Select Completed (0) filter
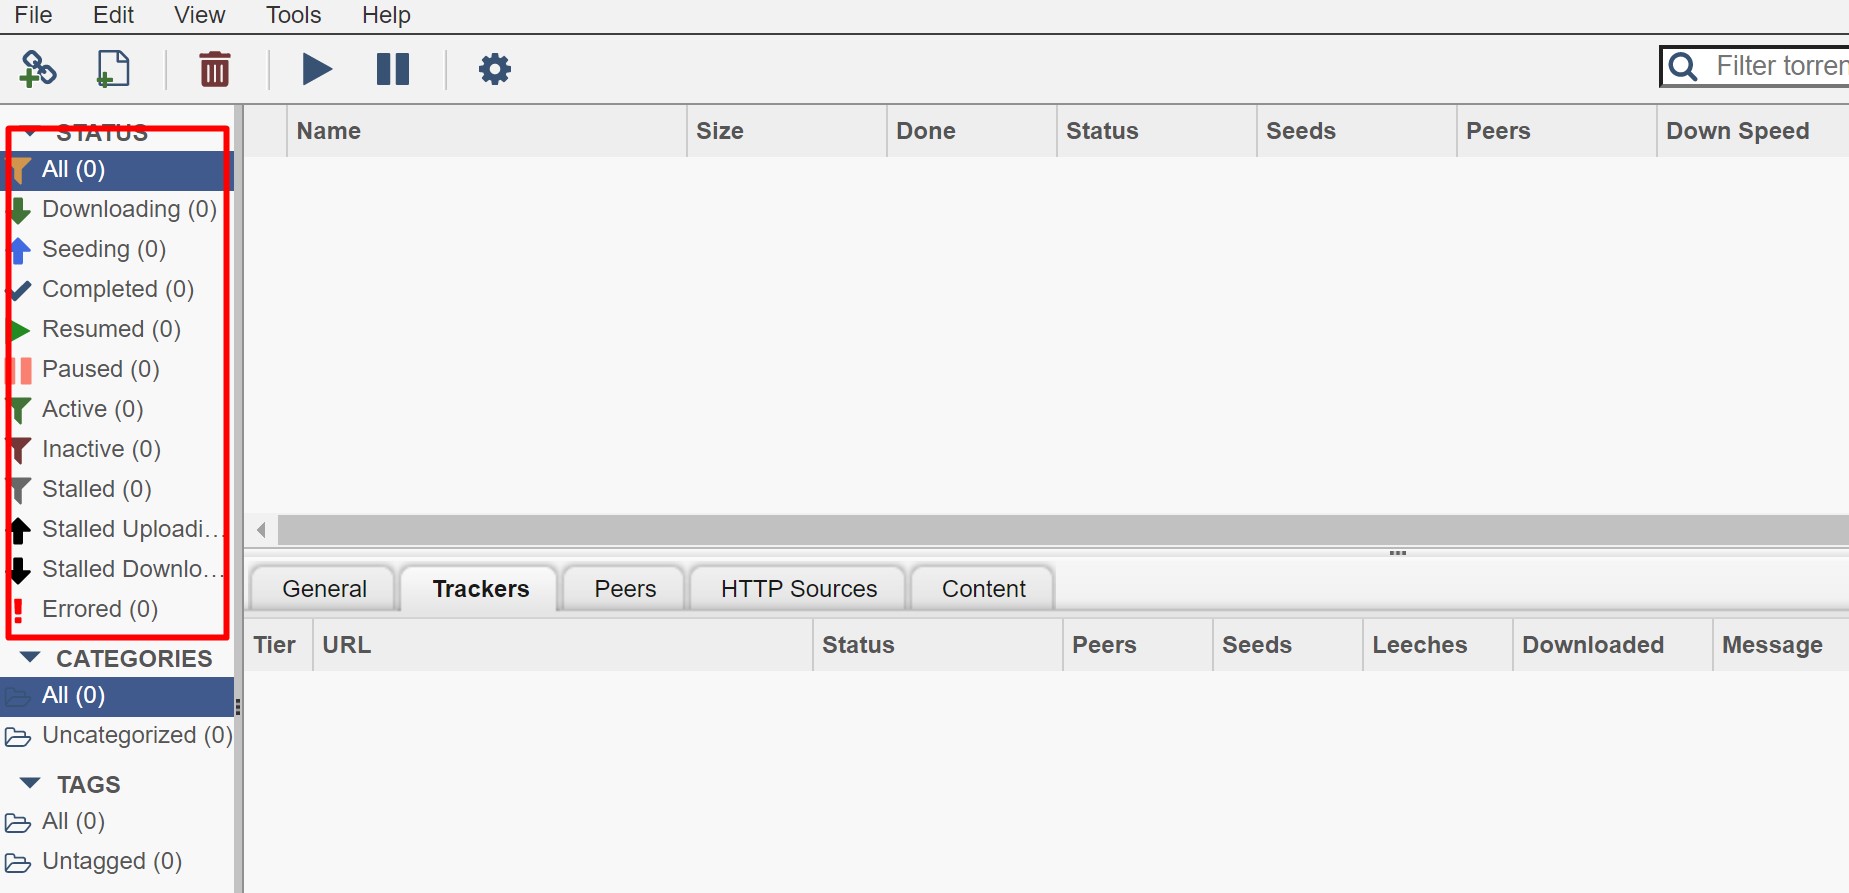This screenshot has width=1849, height=893. 117,290
